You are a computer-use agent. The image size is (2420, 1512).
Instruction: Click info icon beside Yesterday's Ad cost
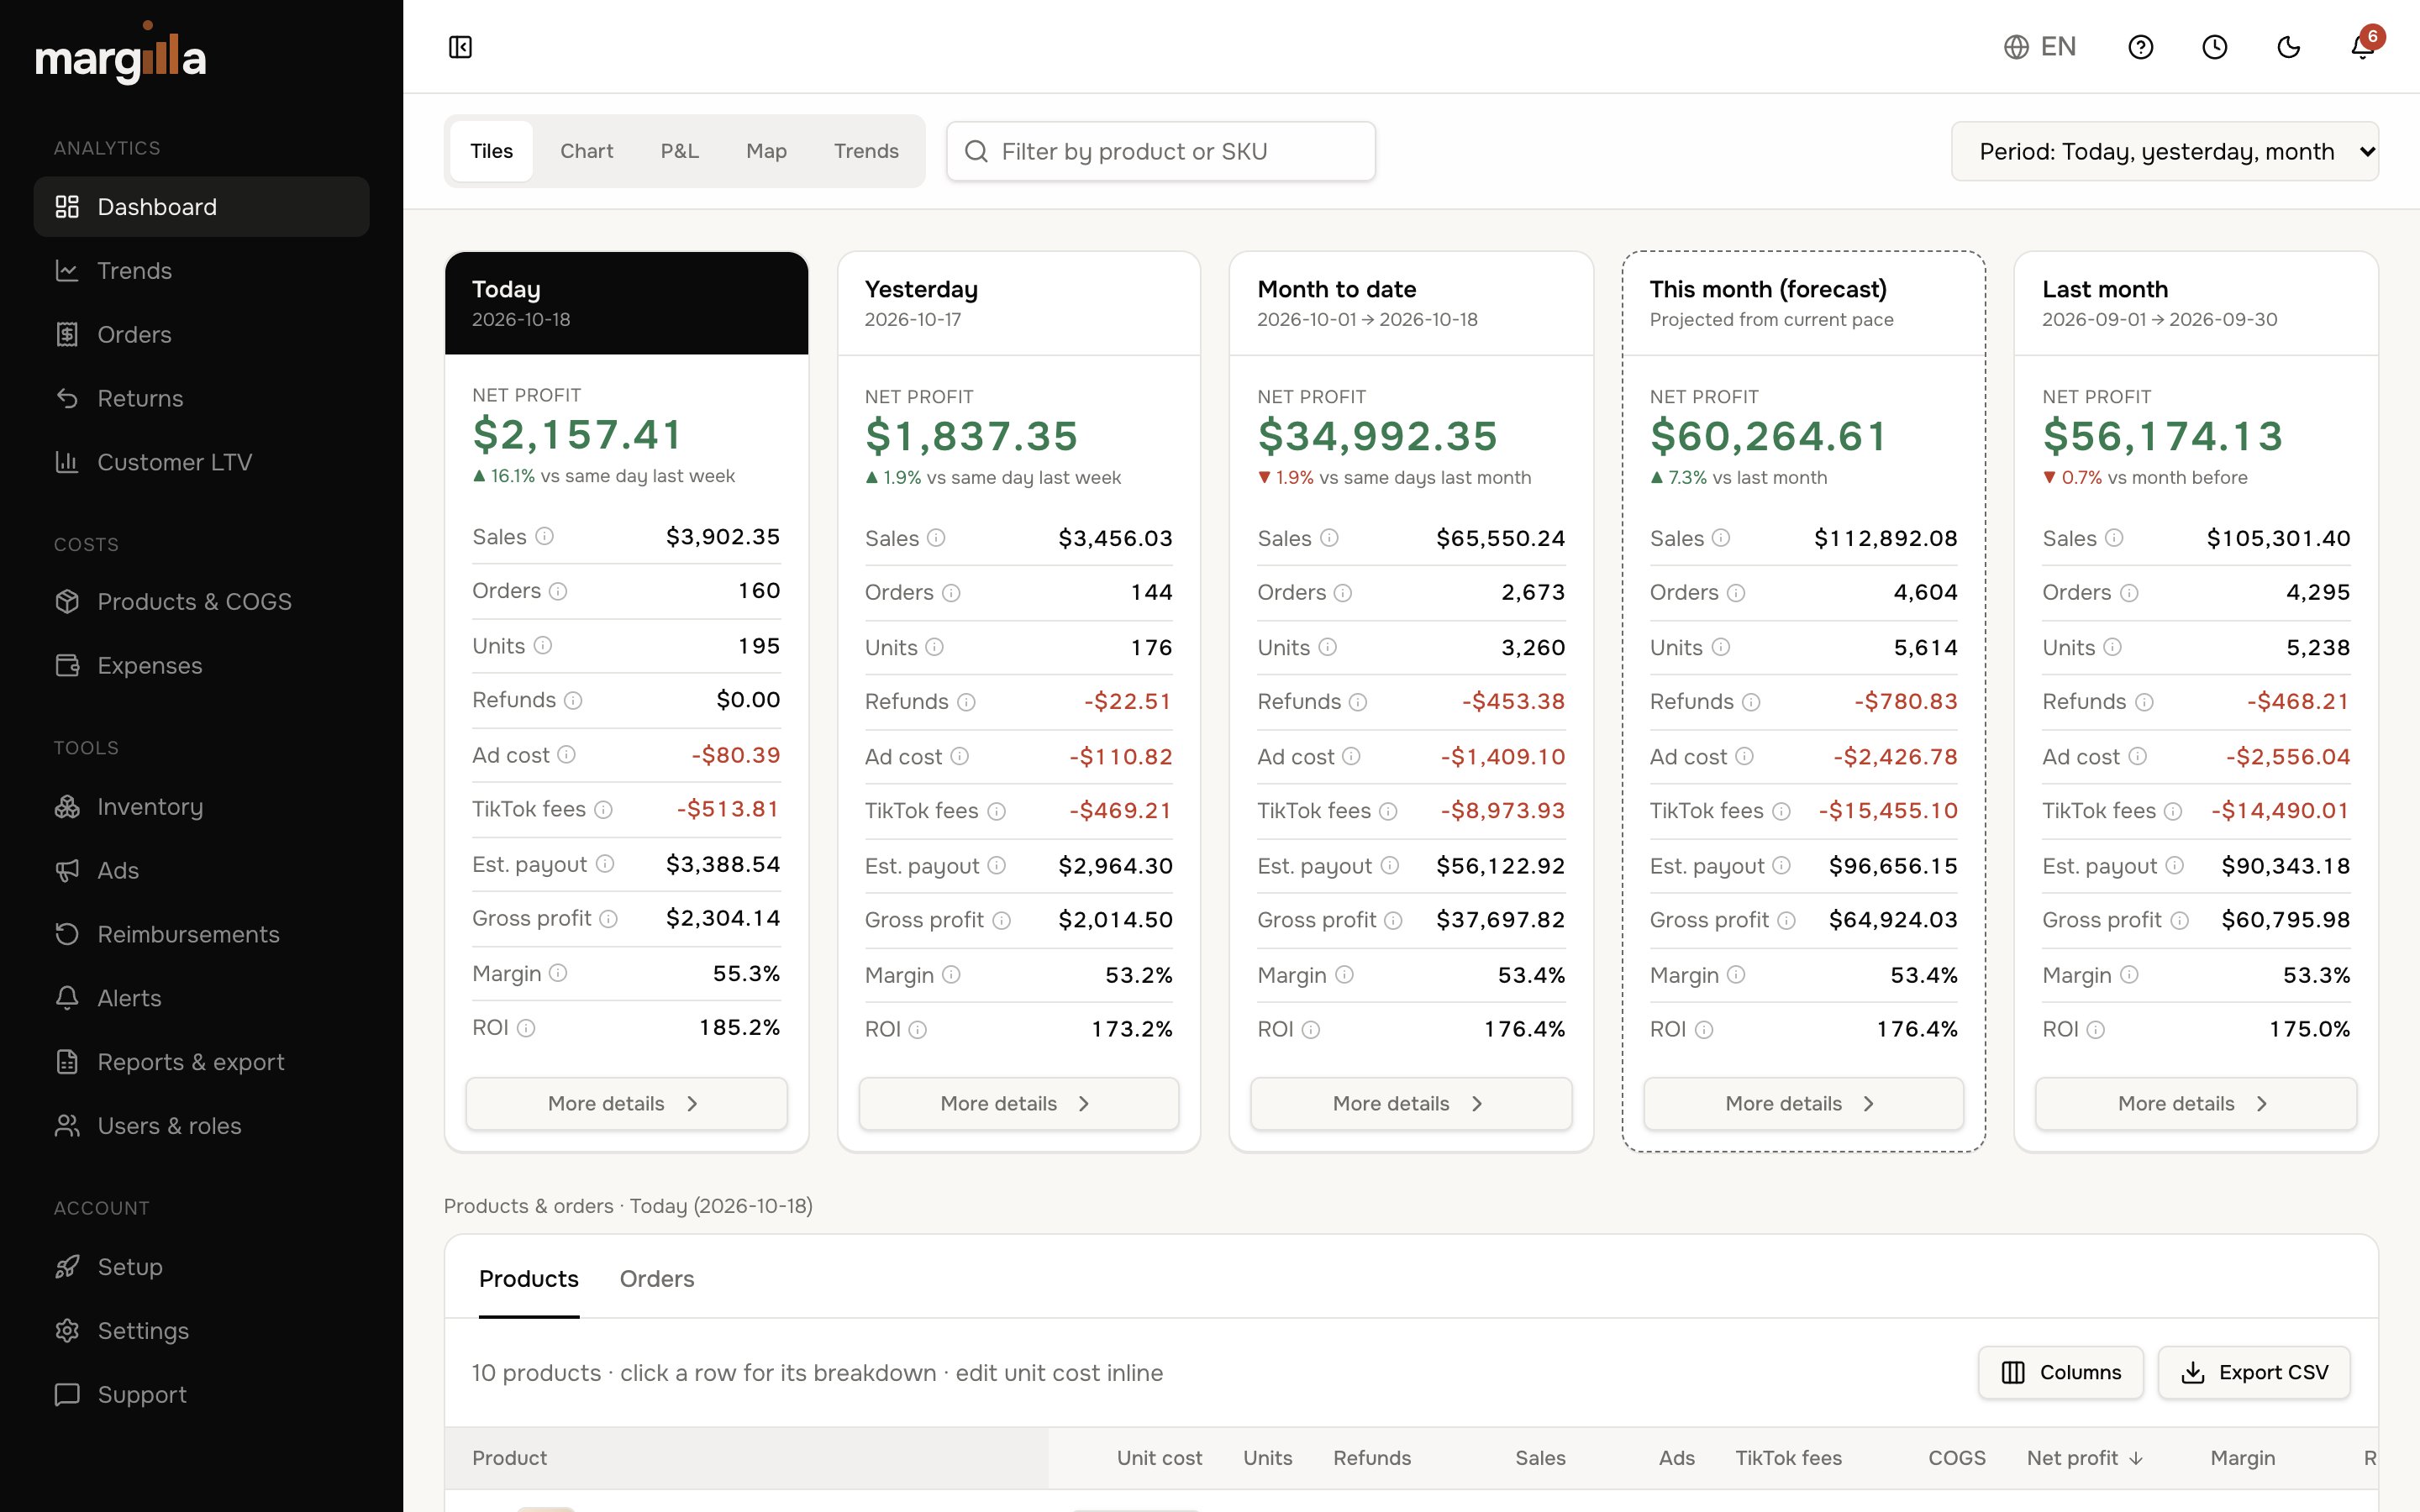click(x=959, y=756)
